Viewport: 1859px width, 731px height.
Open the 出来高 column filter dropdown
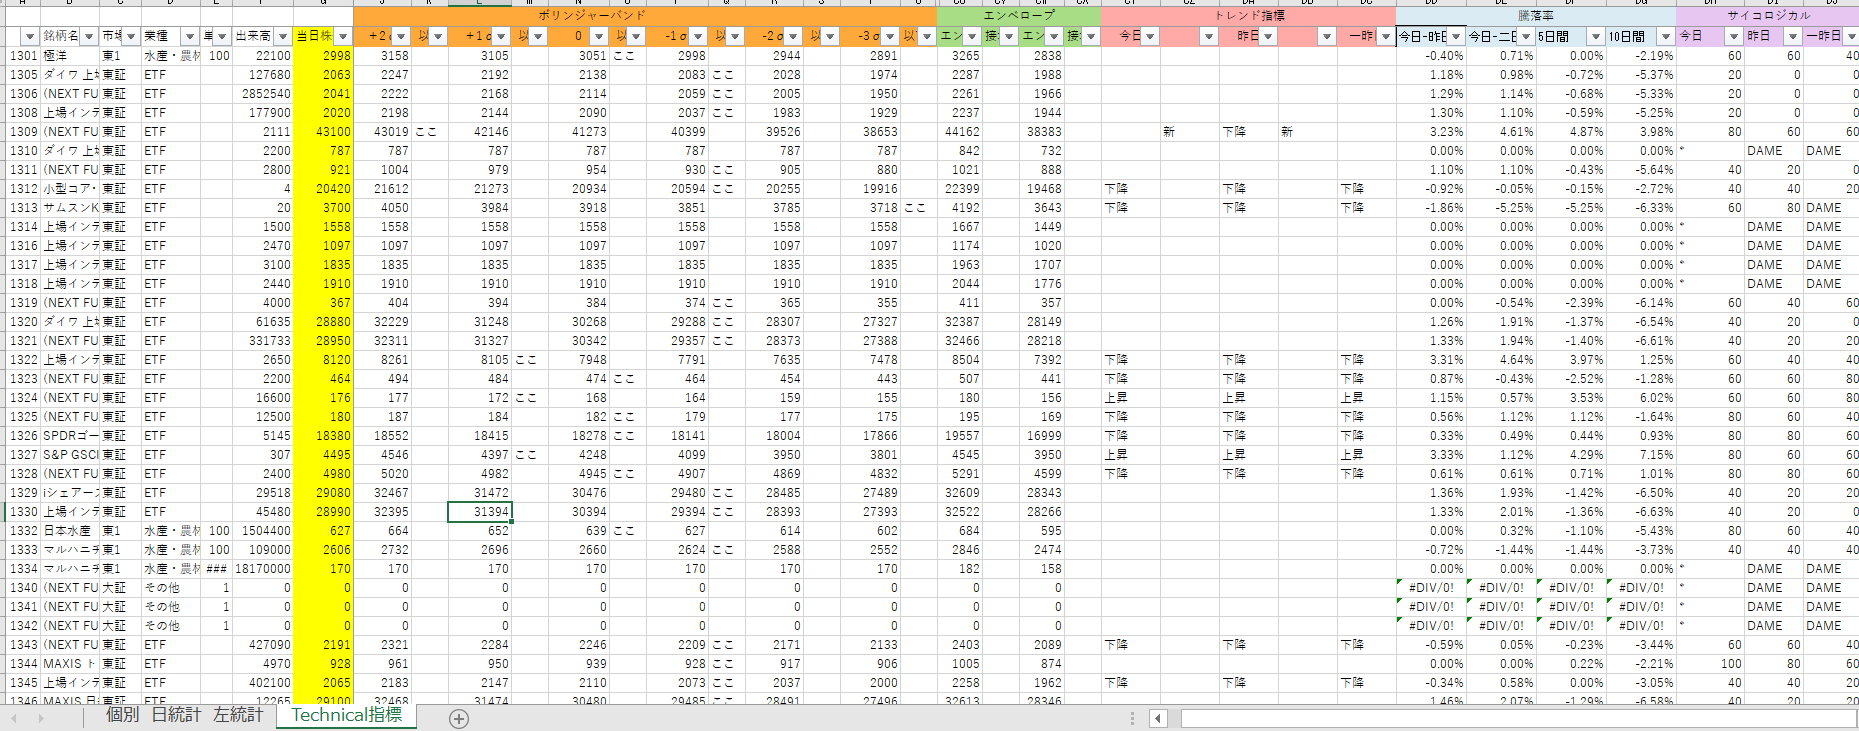(283, 37)
